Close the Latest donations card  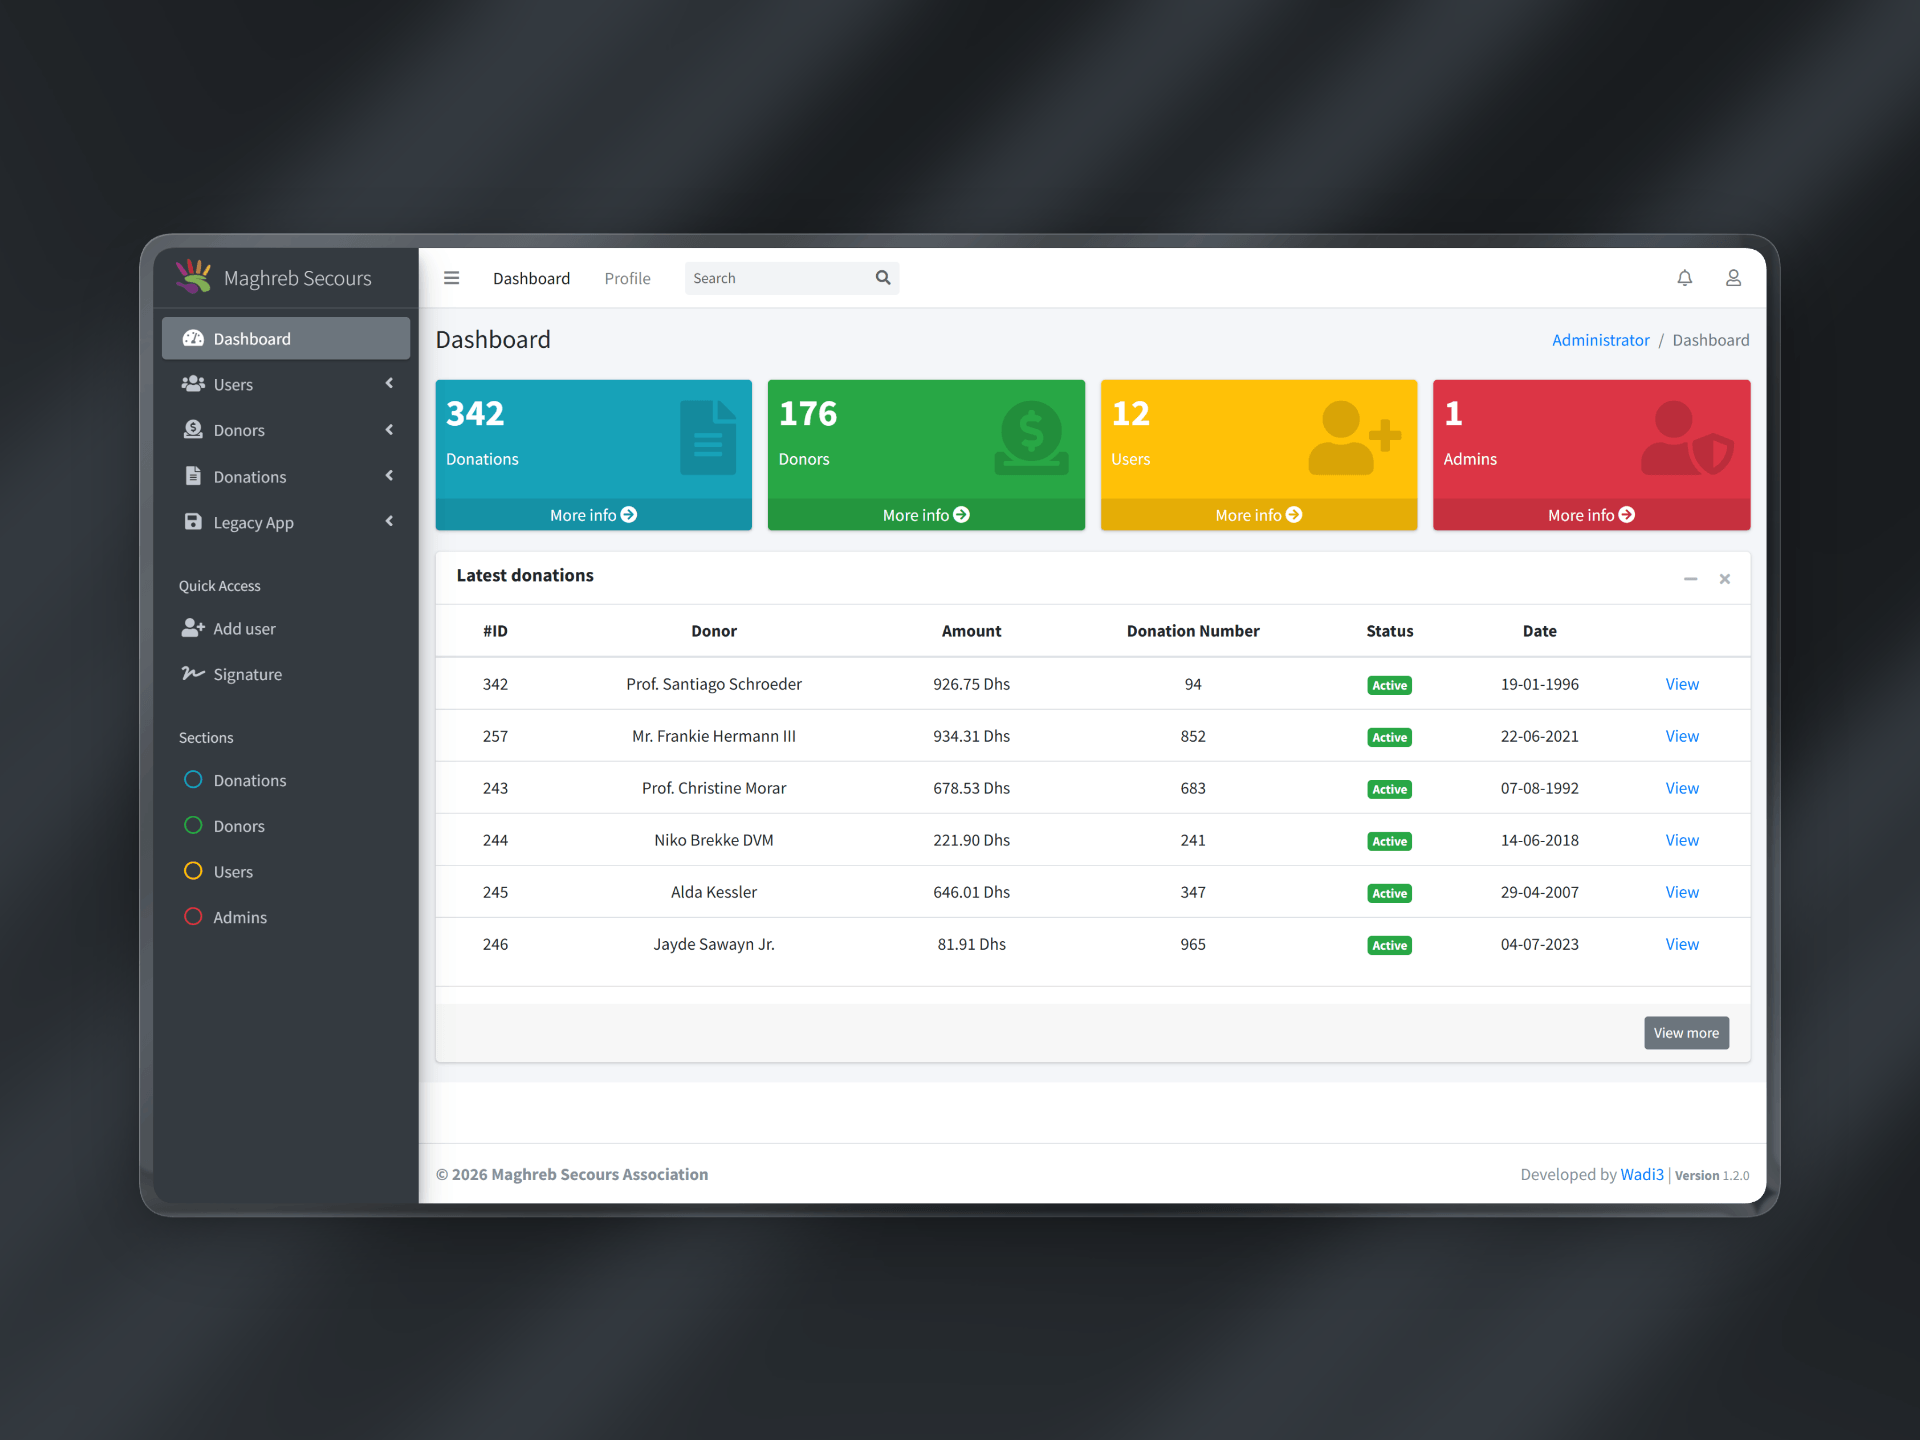click(1724, 579)
